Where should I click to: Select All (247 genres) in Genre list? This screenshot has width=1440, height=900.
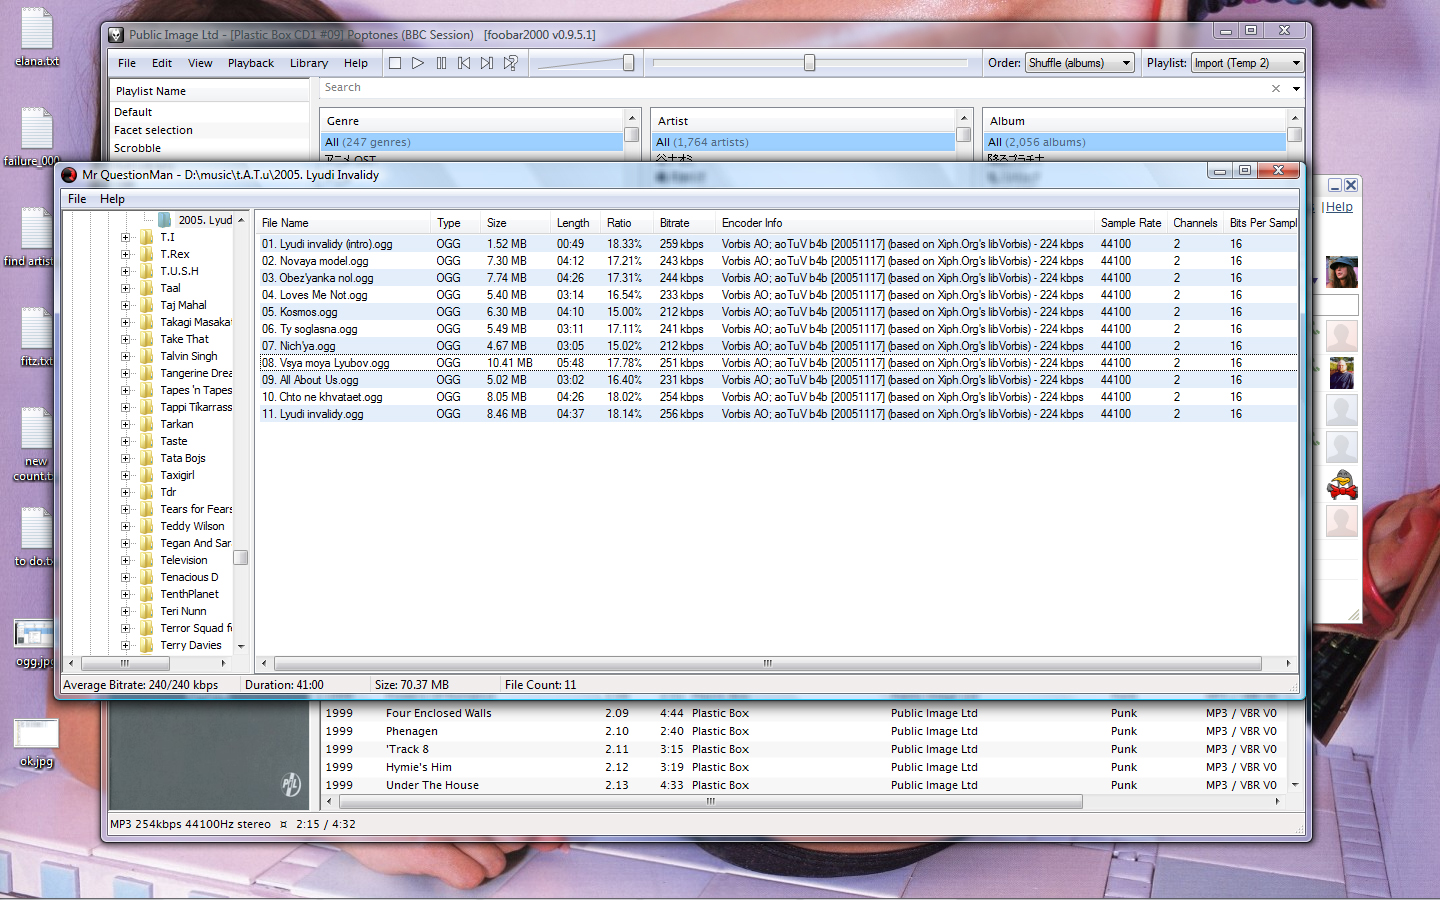pyautogui.click(x=472, y=142)
